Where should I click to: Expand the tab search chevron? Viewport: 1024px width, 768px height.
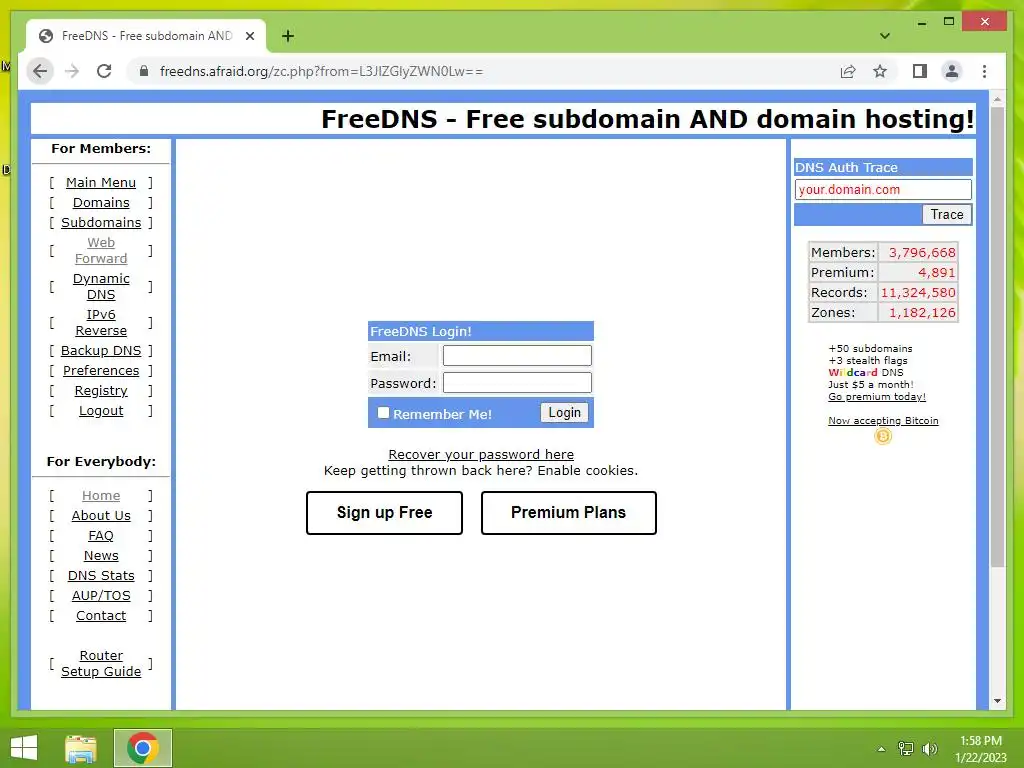[x=885, y=36]
